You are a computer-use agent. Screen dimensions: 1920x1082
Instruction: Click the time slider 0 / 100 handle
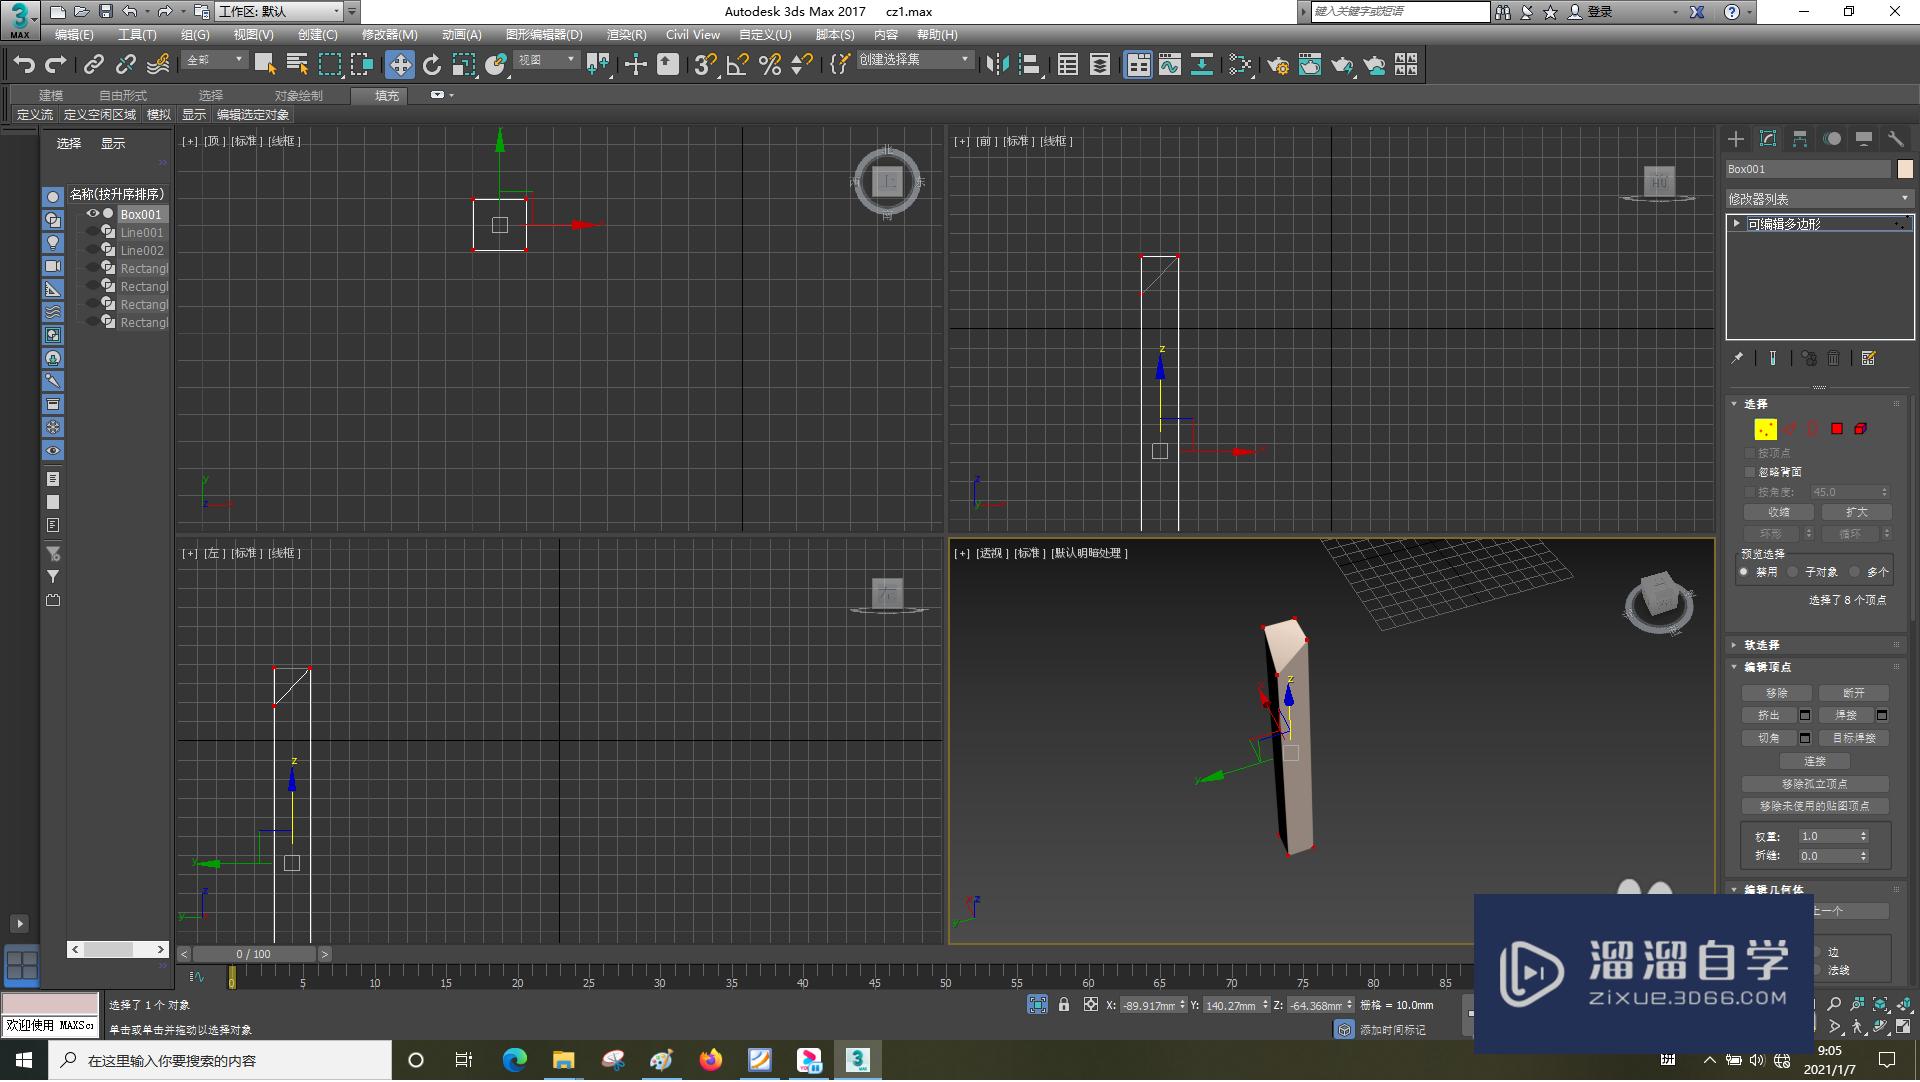pyautogui.click(x=253, y=955)
